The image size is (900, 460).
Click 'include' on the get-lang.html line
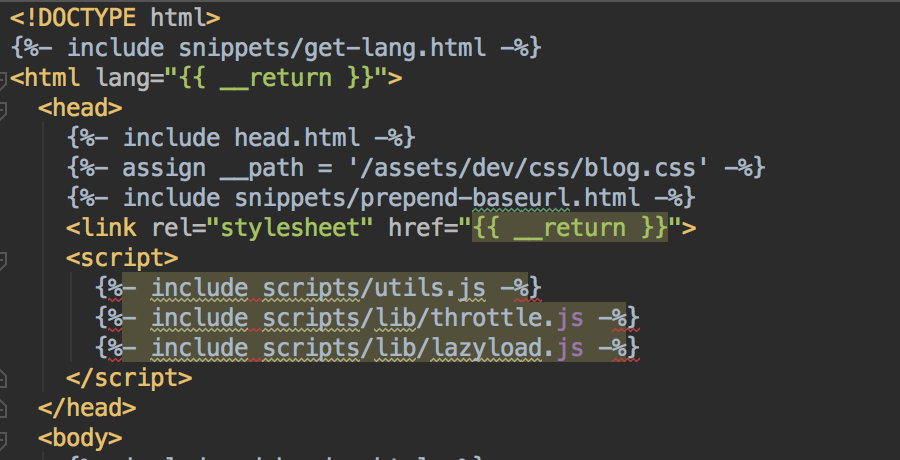click(115, 48)
